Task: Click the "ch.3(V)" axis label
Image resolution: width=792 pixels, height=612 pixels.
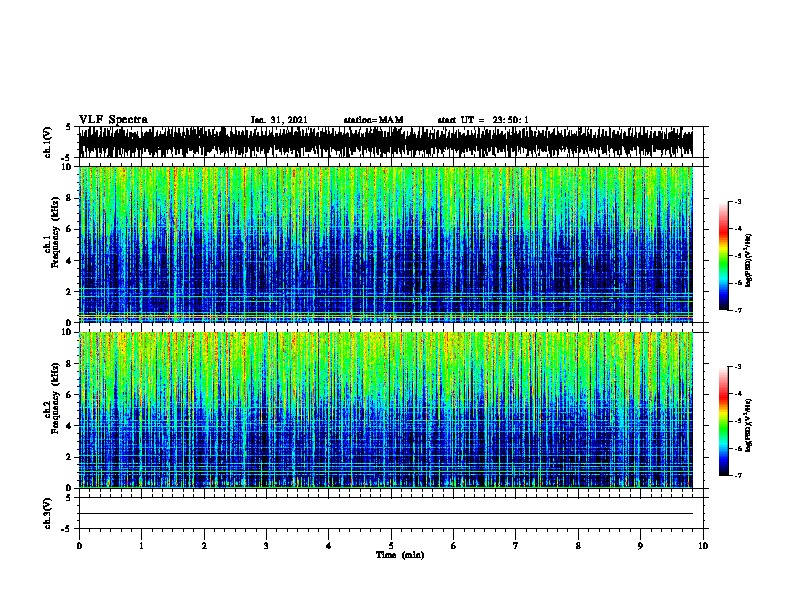Action: pyautogui.click(x=47, y=514)
